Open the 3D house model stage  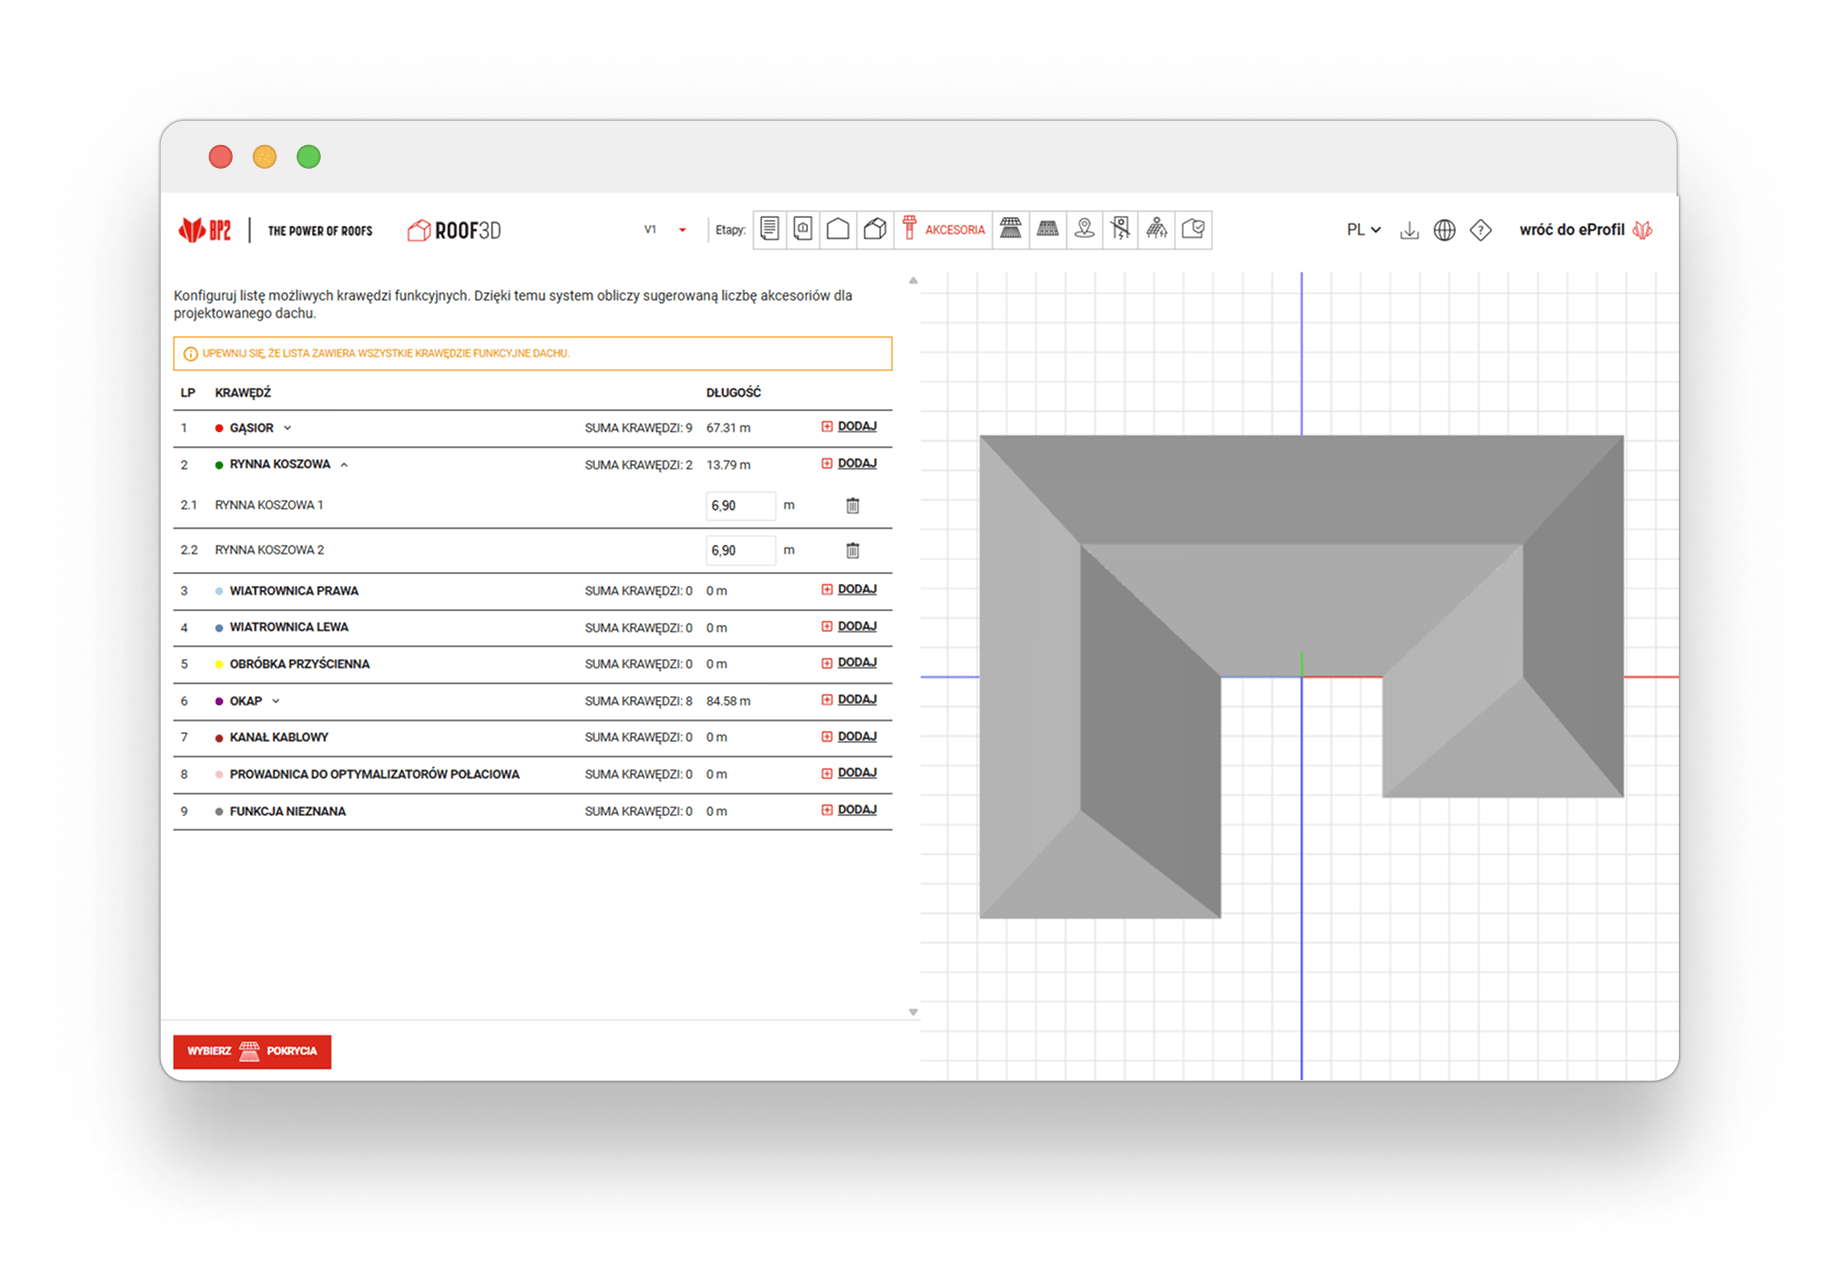(875, 229)
